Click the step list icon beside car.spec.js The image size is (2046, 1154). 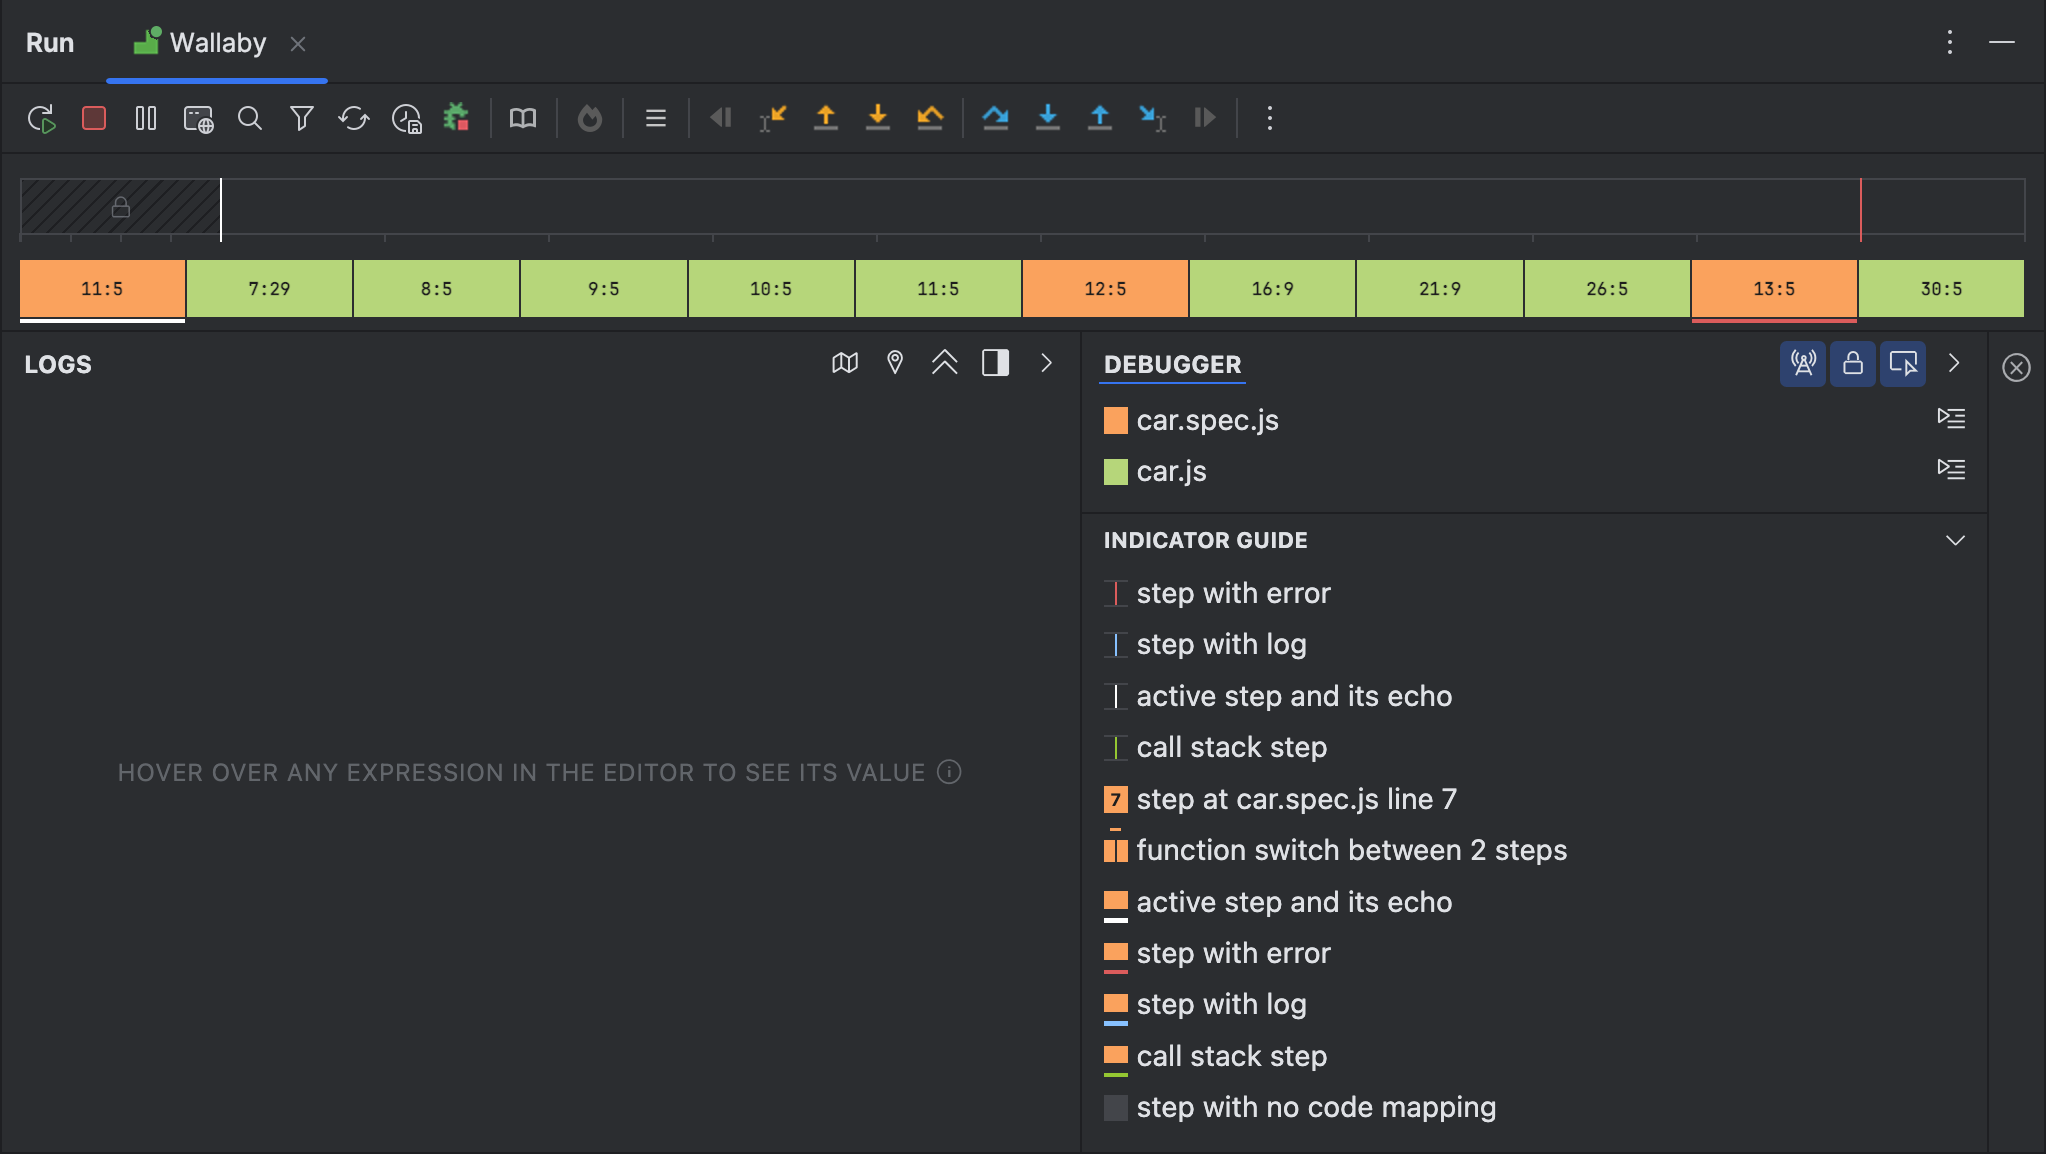1951,418
